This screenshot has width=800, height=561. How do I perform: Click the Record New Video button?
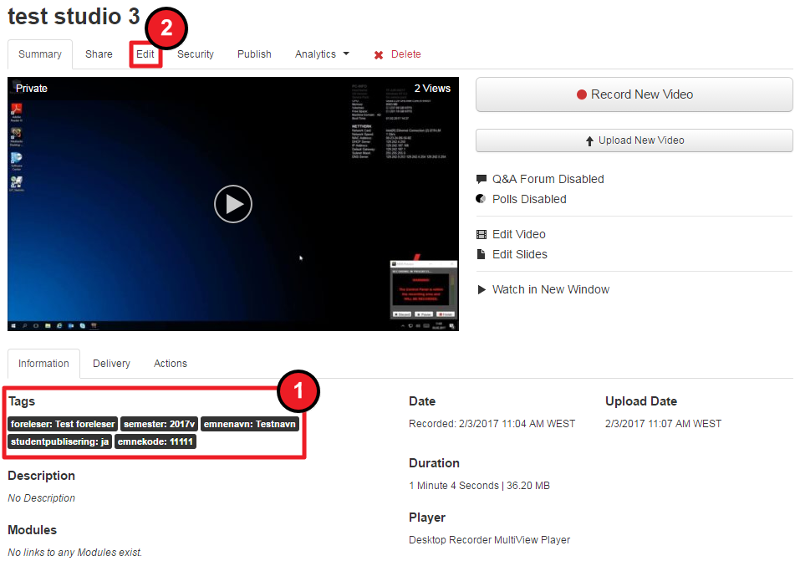point(634,95)
